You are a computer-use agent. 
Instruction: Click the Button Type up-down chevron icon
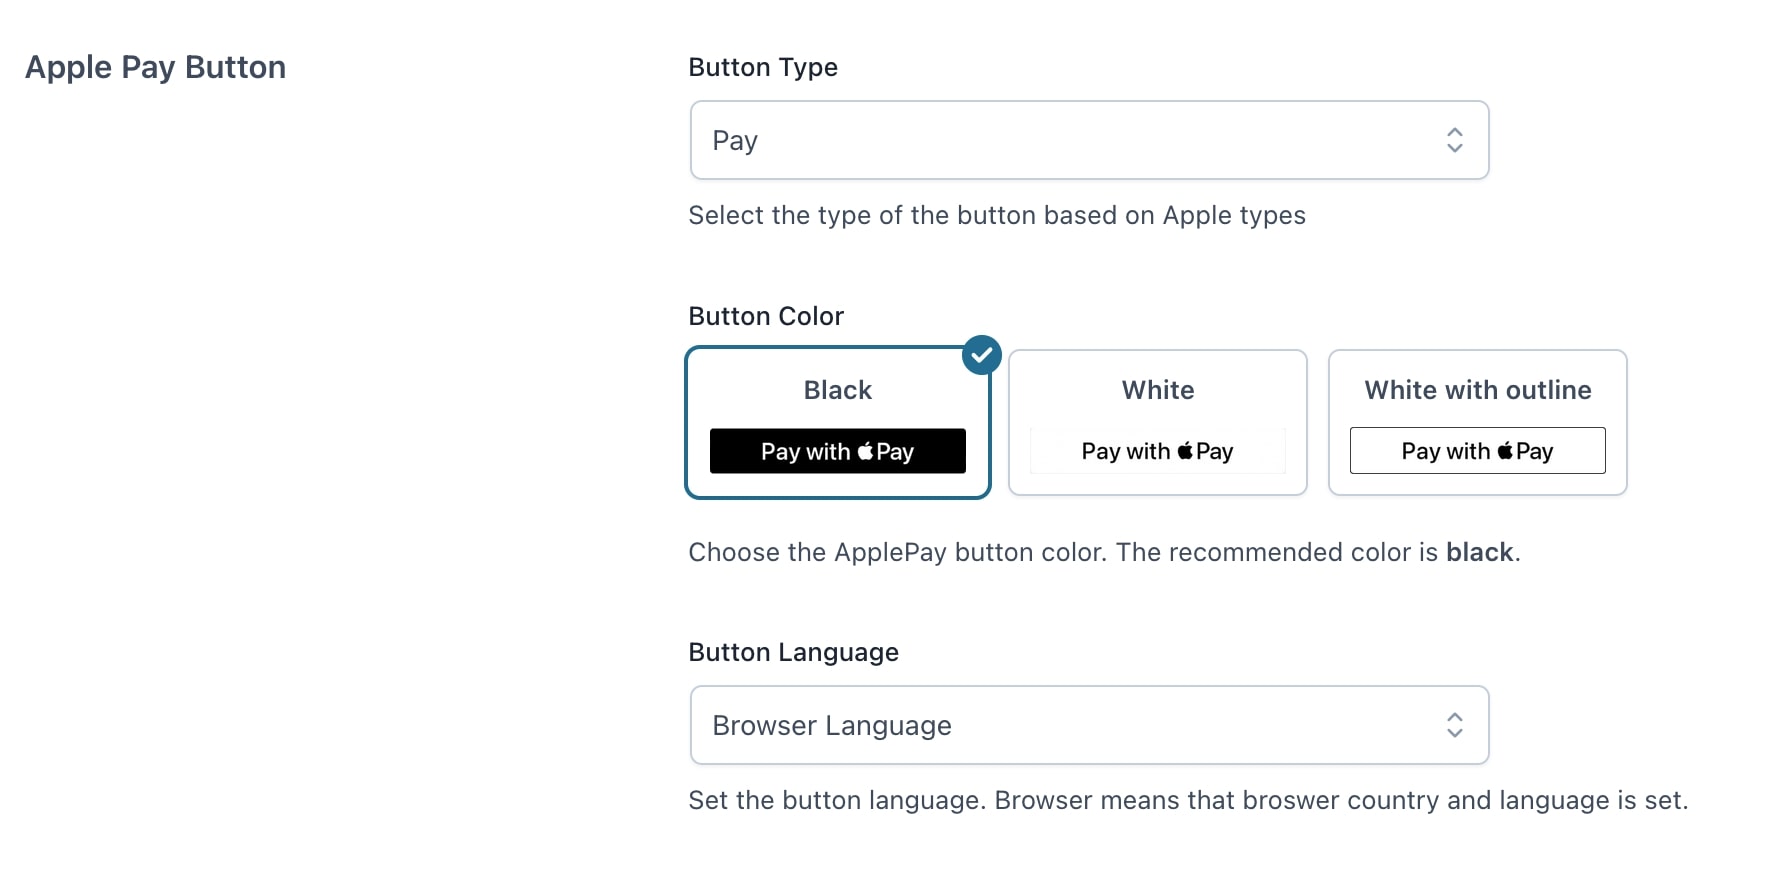(x=1455, y=140)
